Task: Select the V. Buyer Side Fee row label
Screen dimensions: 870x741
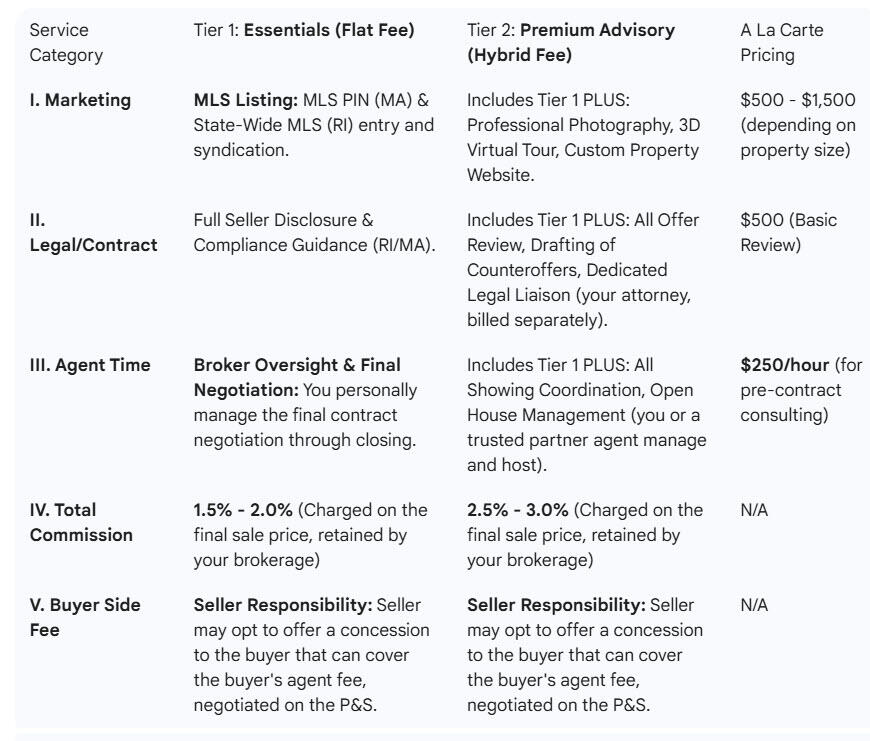Action: coord(85,617)
